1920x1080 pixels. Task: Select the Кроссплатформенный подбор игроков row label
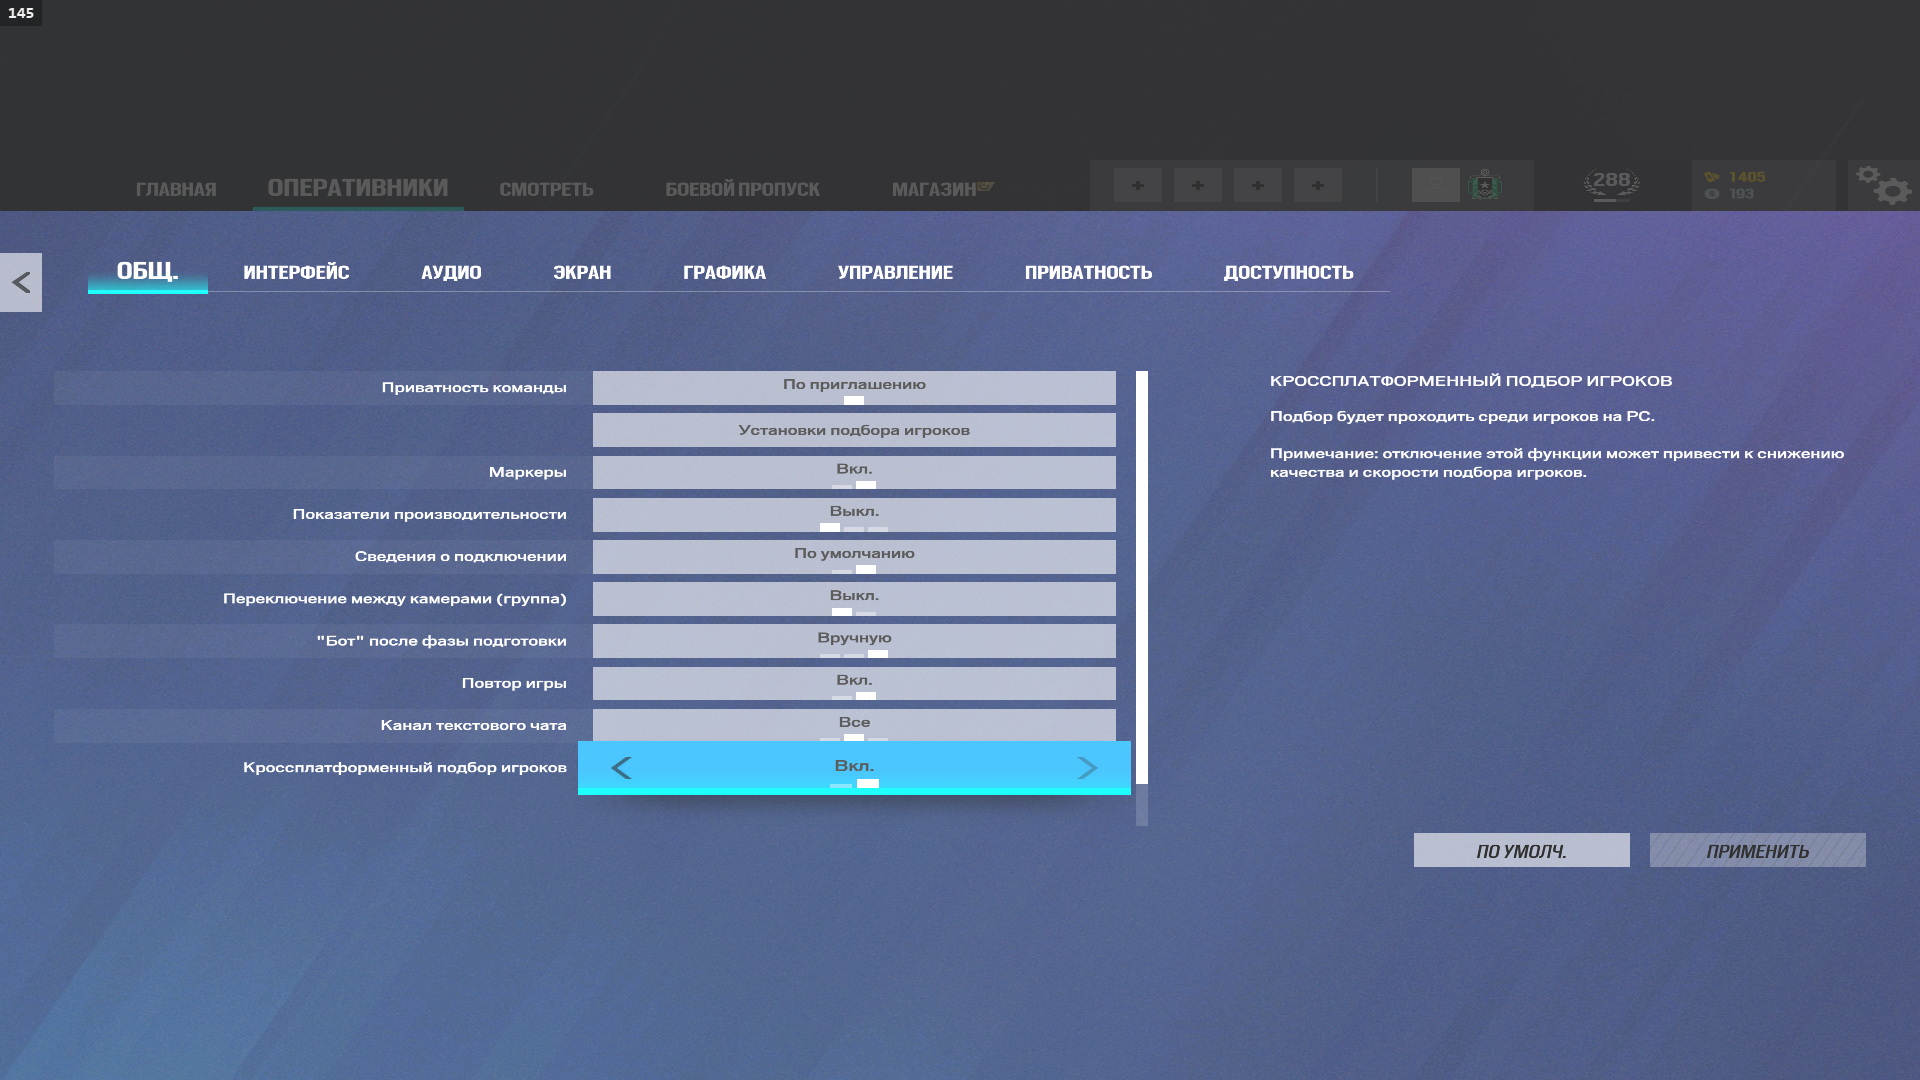tap(404, 767)
